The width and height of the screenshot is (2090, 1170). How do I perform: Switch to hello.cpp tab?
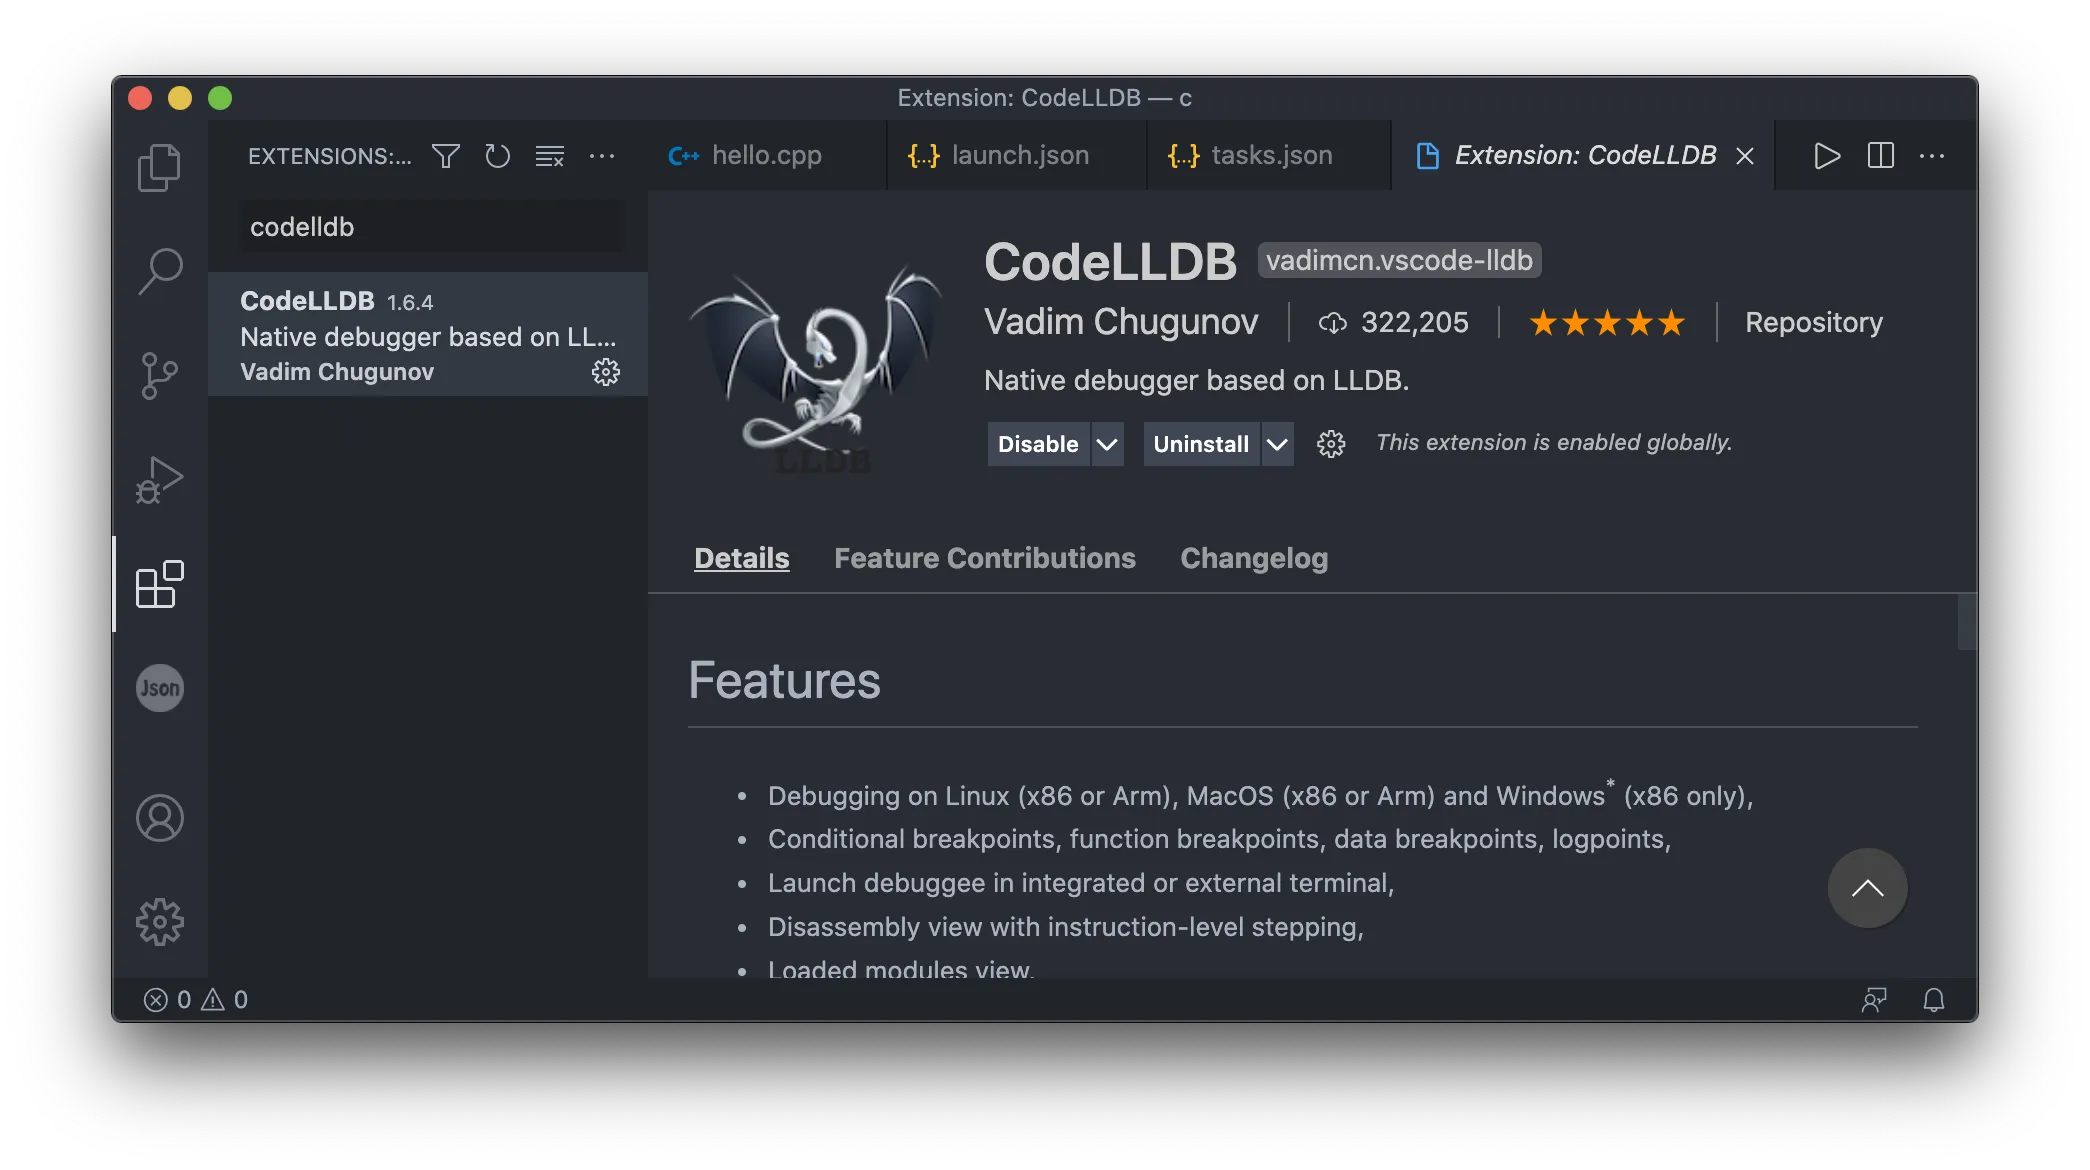point(767,156)
